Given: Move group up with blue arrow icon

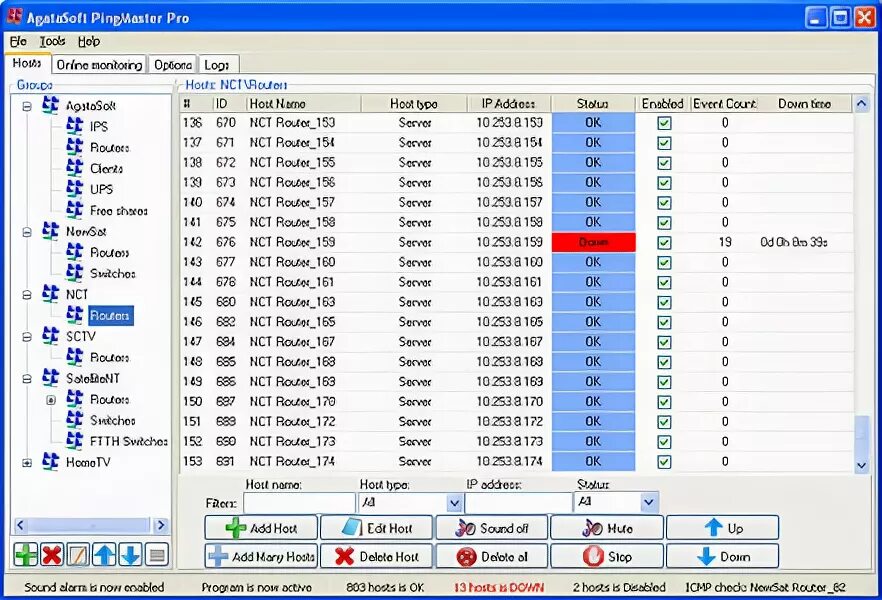Looking at the screenshot, I should [104, 555].
